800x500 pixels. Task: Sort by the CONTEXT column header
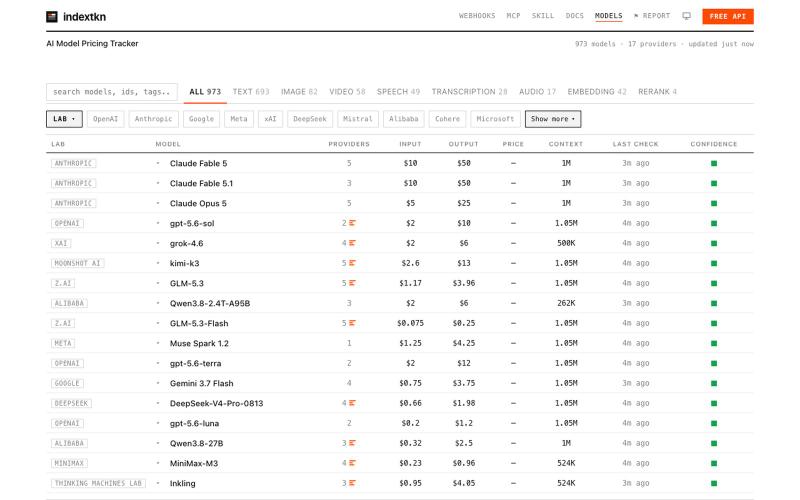pyautogui.click(x=566, y=144)
